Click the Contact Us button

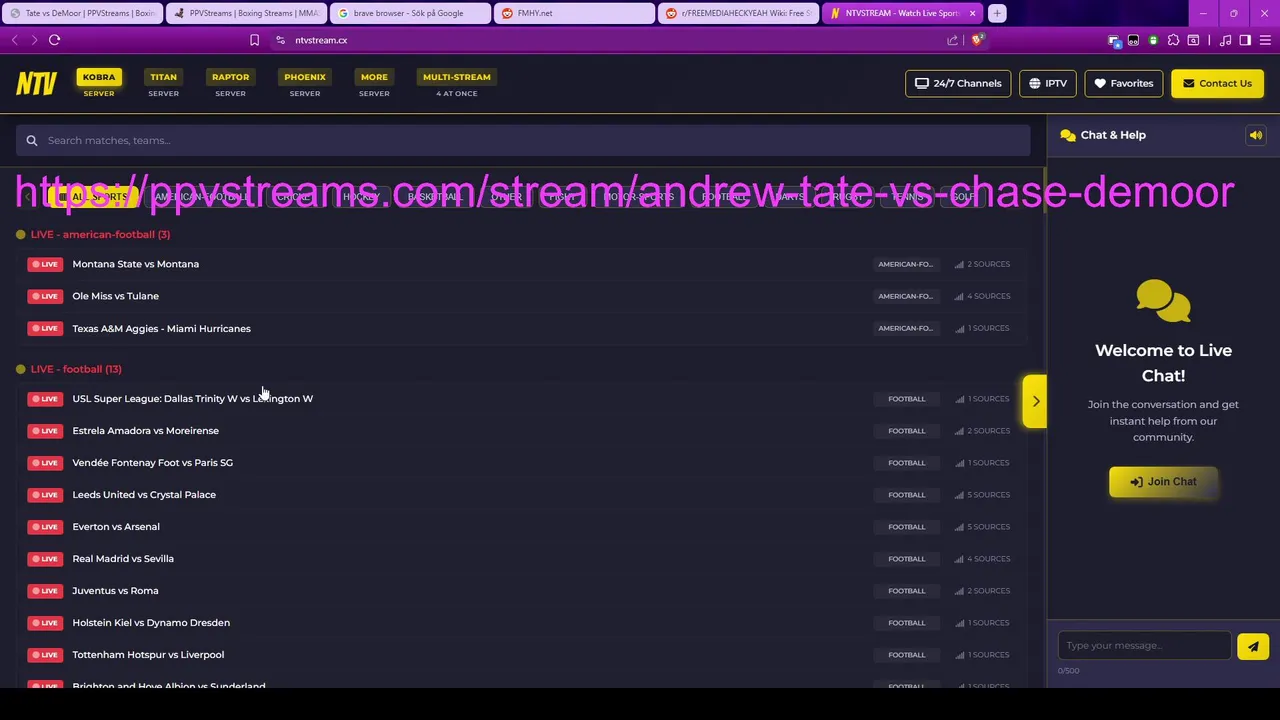pos(1217,84)
